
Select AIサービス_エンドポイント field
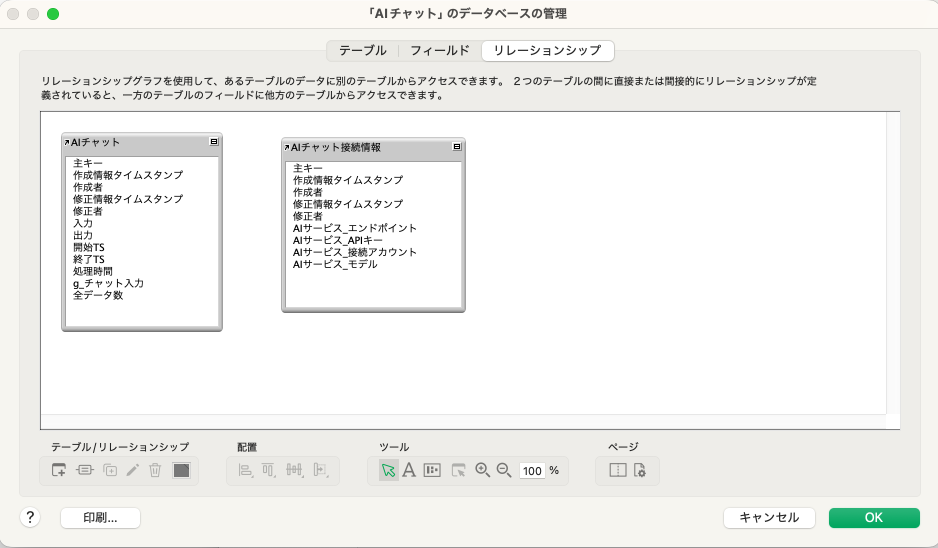[x=355, y=228]
